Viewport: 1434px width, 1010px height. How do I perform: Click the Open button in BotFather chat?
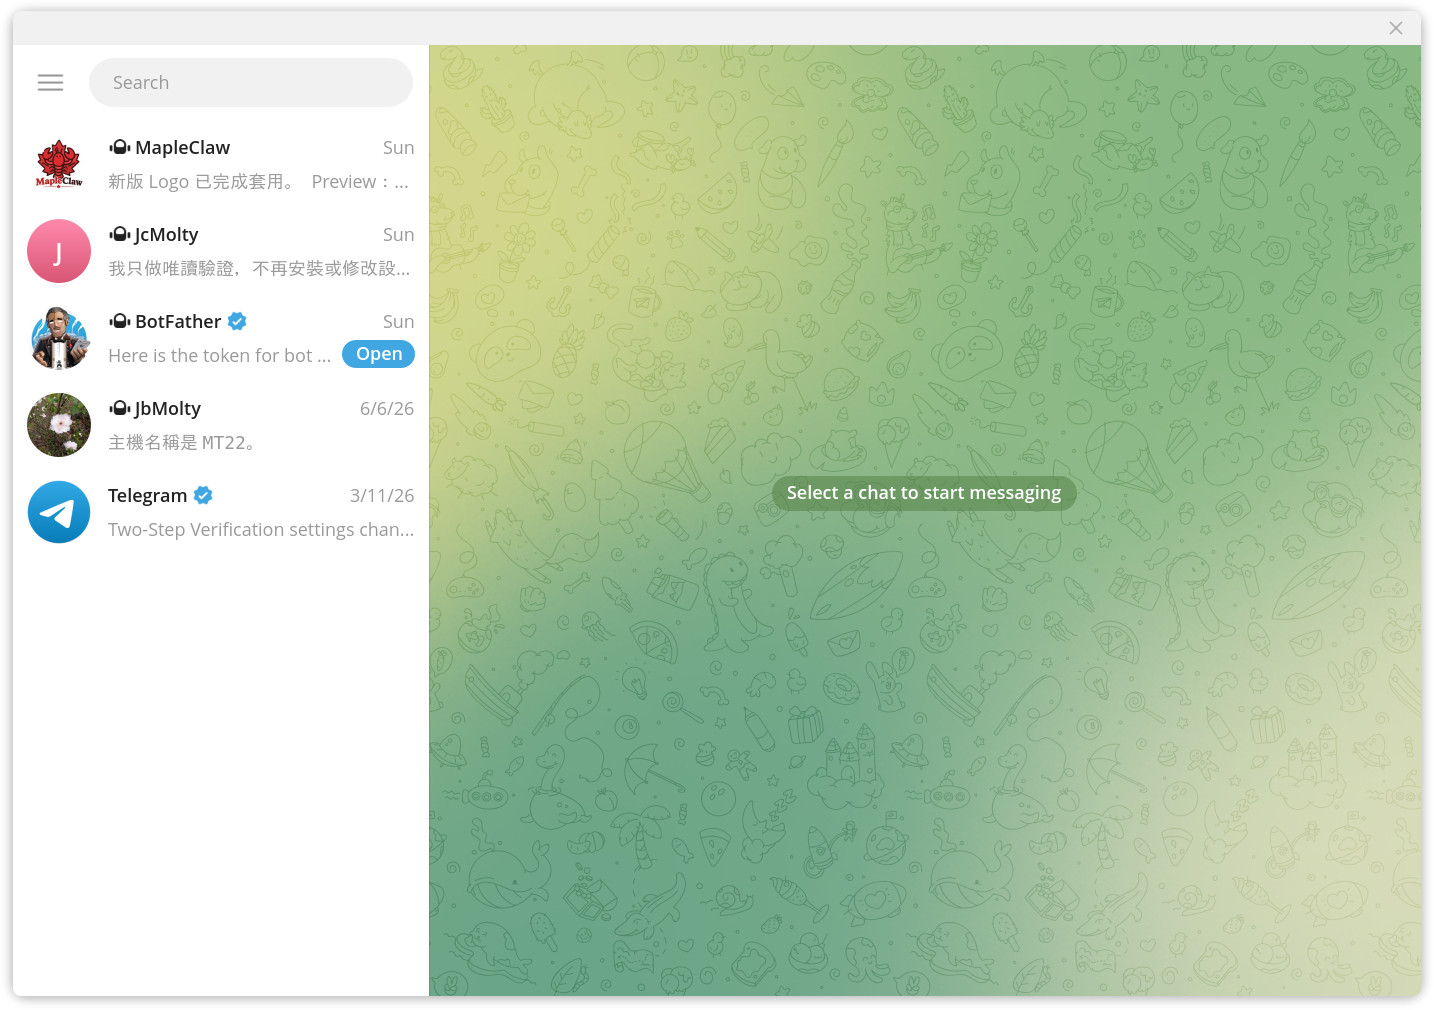click(x=378, y=354)
